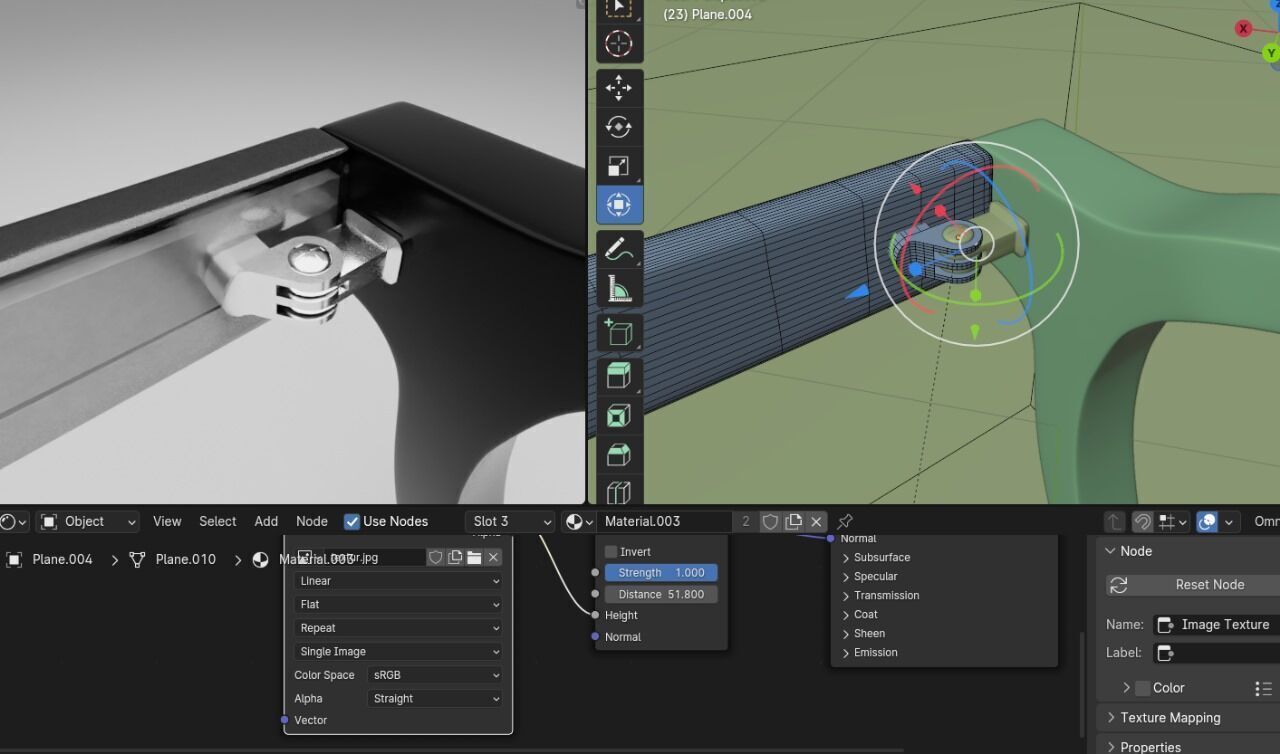Viewport: 1280px width, 754px height.
Task: Open the snap-to grid options dropdown
Action: pyautogui.click(x=1172, y=522)
